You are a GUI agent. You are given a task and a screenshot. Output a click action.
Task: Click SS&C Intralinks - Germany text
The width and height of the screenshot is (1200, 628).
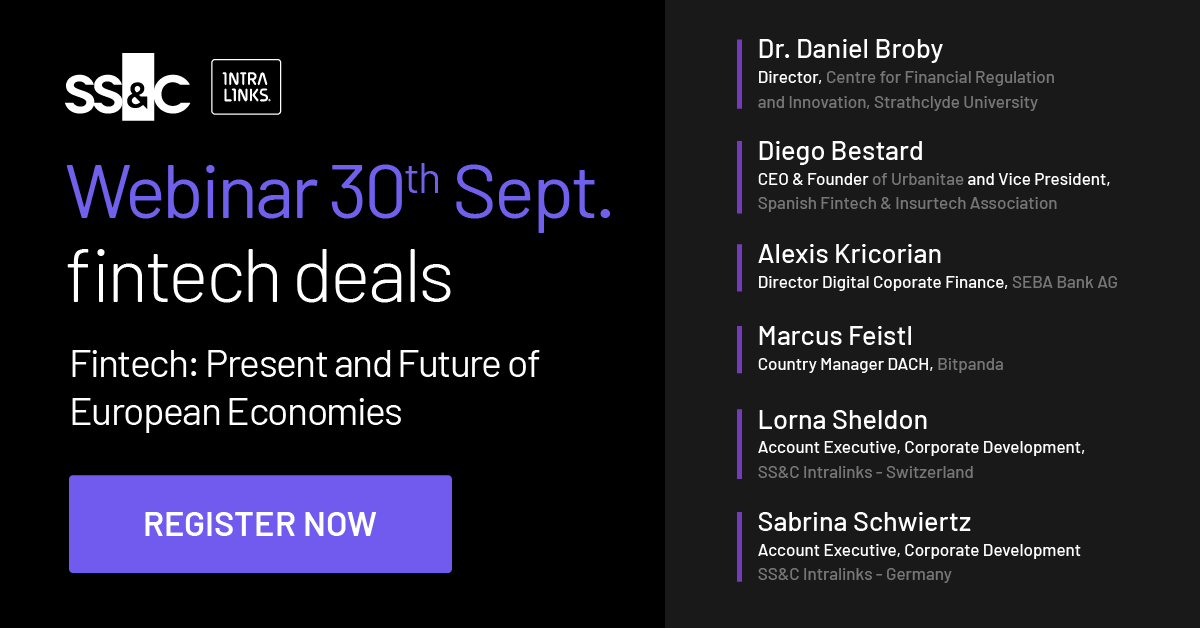pyautogui.click(x=854, y=574)
